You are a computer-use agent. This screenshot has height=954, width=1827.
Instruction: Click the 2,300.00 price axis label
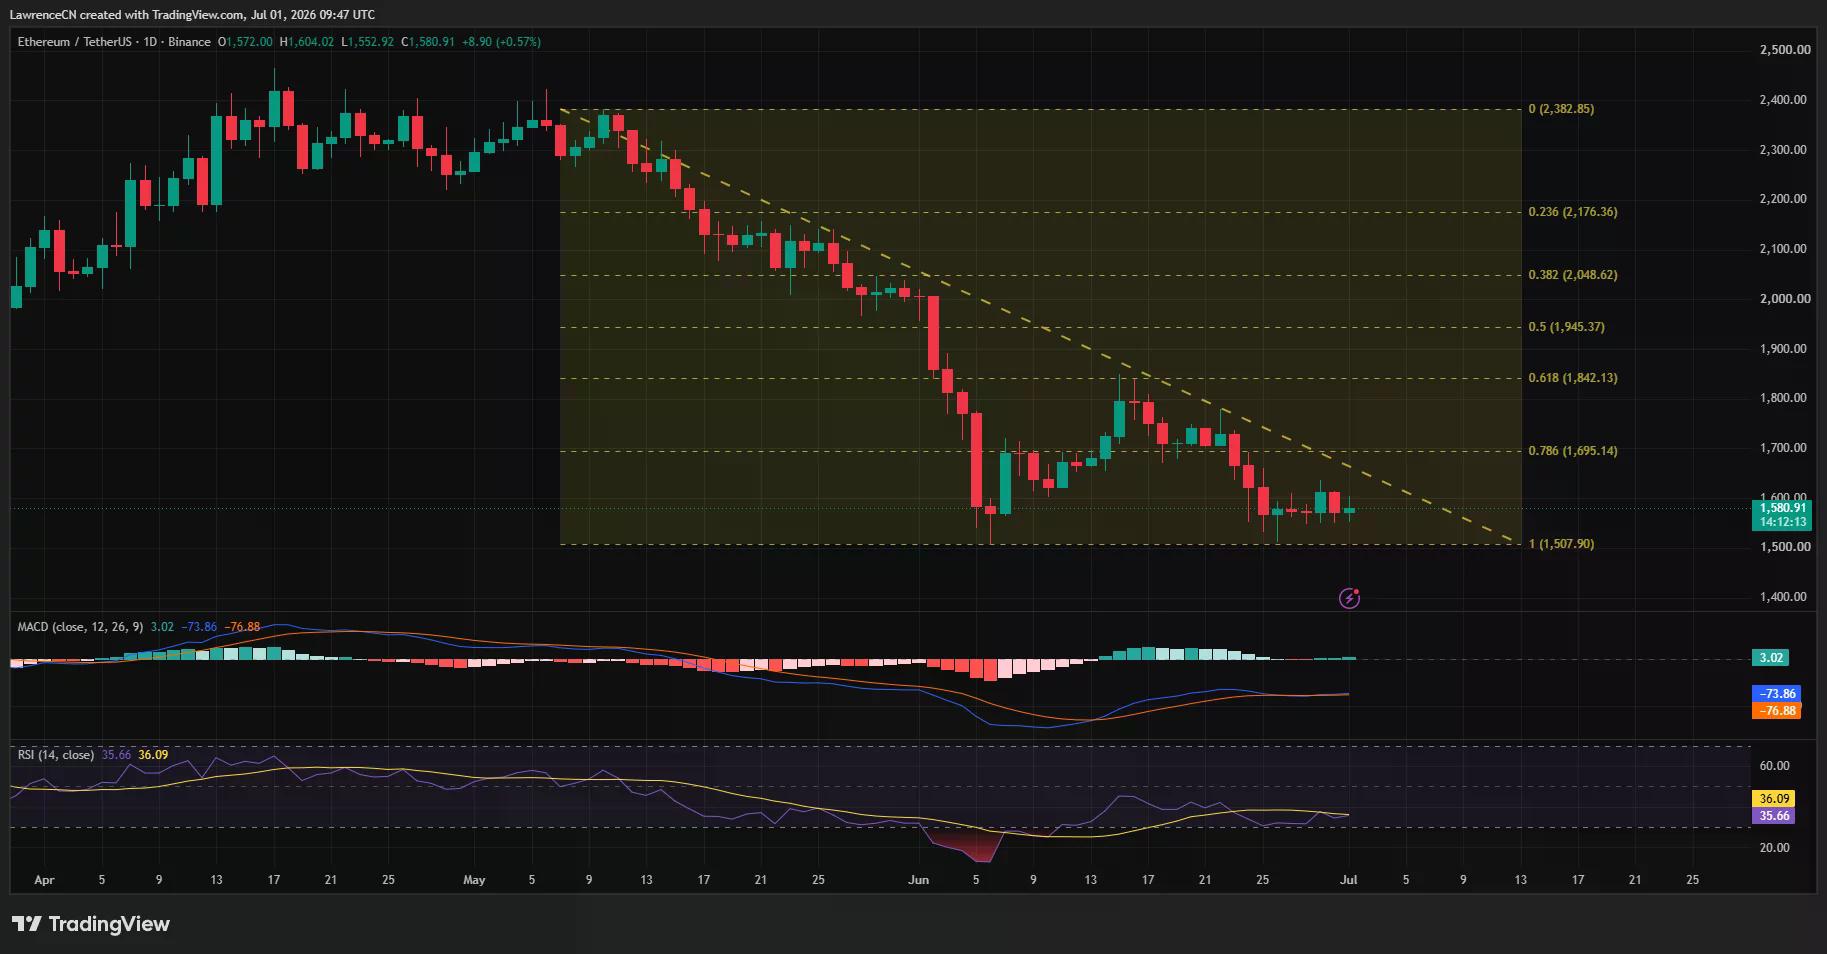1784,150
